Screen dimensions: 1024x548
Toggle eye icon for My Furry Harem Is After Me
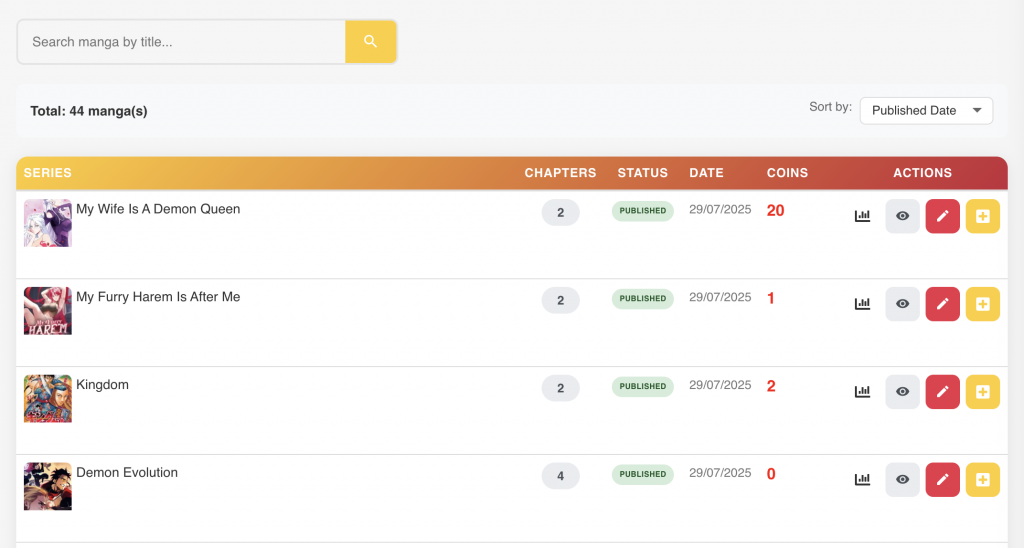pyautogui.click(x=902, y=304)
